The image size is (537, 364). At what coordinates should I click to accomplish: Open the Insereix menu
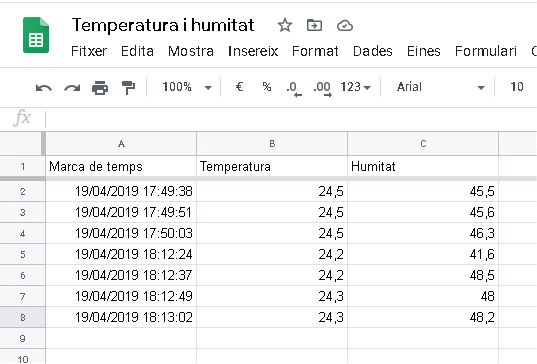253,51
